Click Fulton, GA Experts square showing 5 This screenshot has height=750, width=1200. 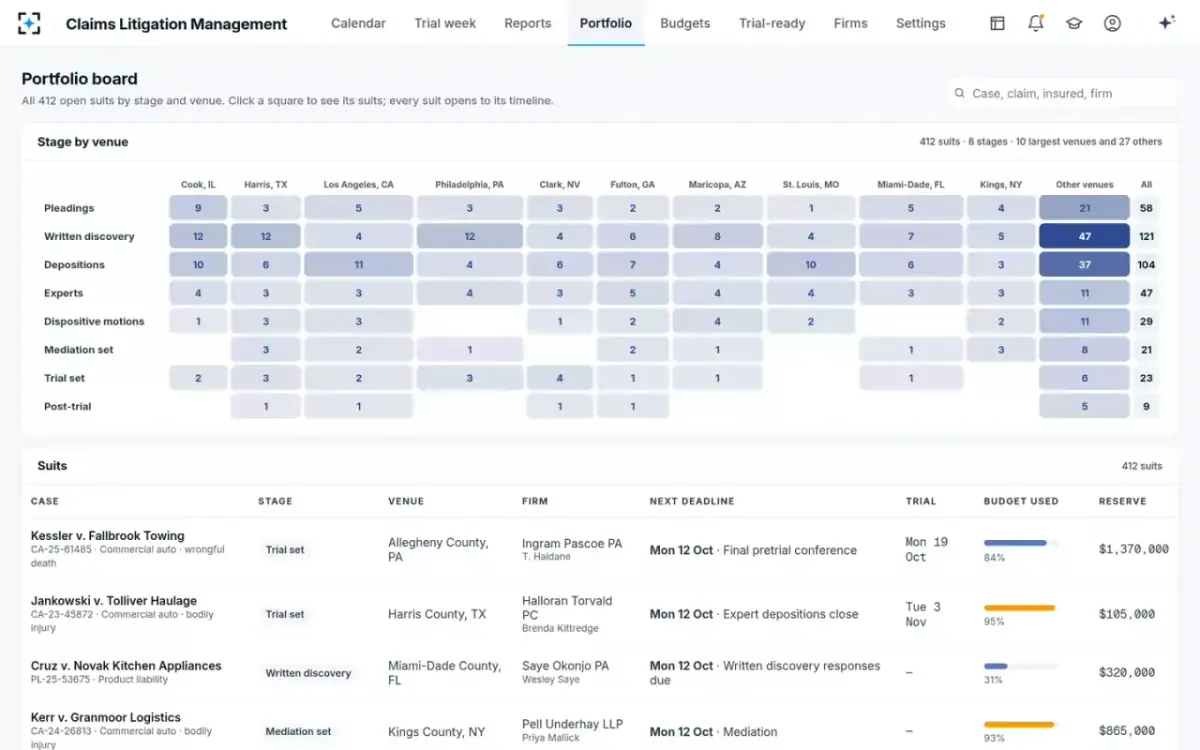click(633, 293)
